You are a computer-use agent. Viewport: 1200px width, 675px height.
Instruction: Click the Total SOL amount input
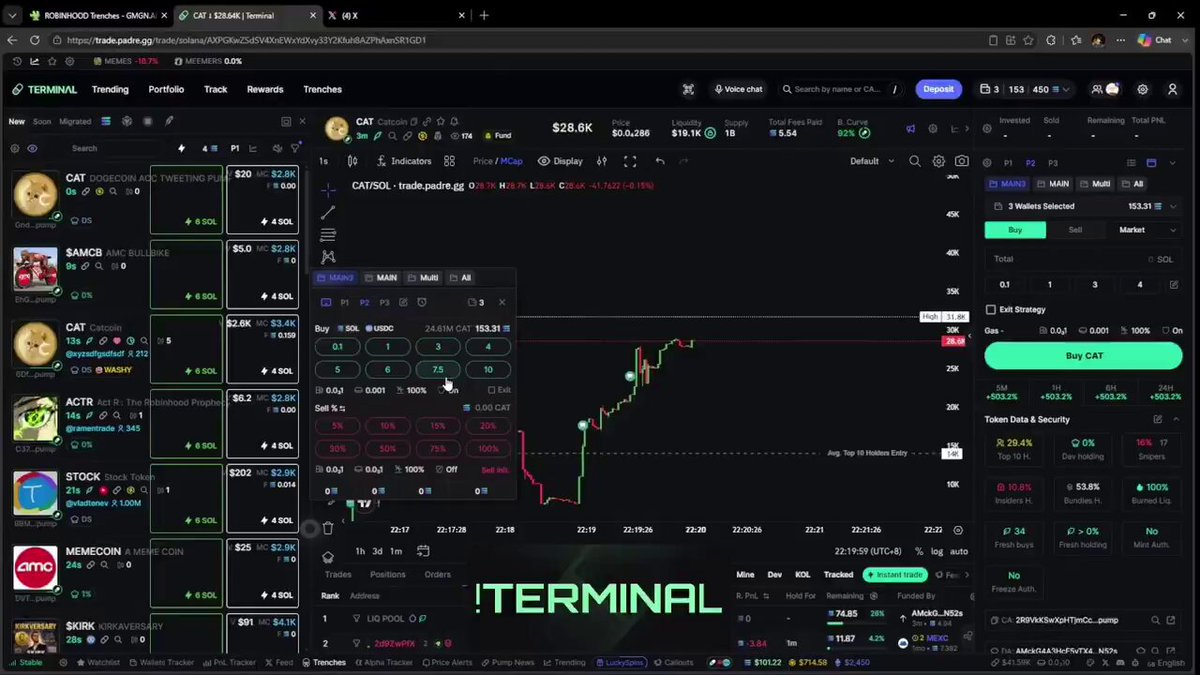pos(1083,259)
